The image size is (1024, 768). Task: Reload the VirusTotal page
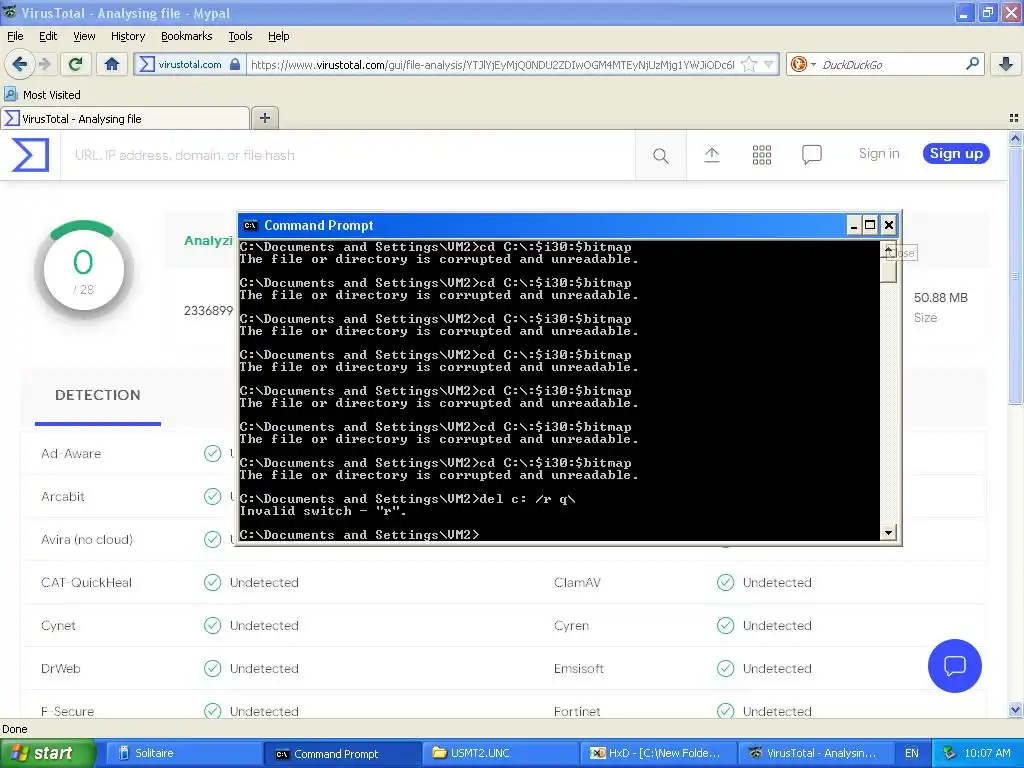pyautogui.click(x=75, y=64)
